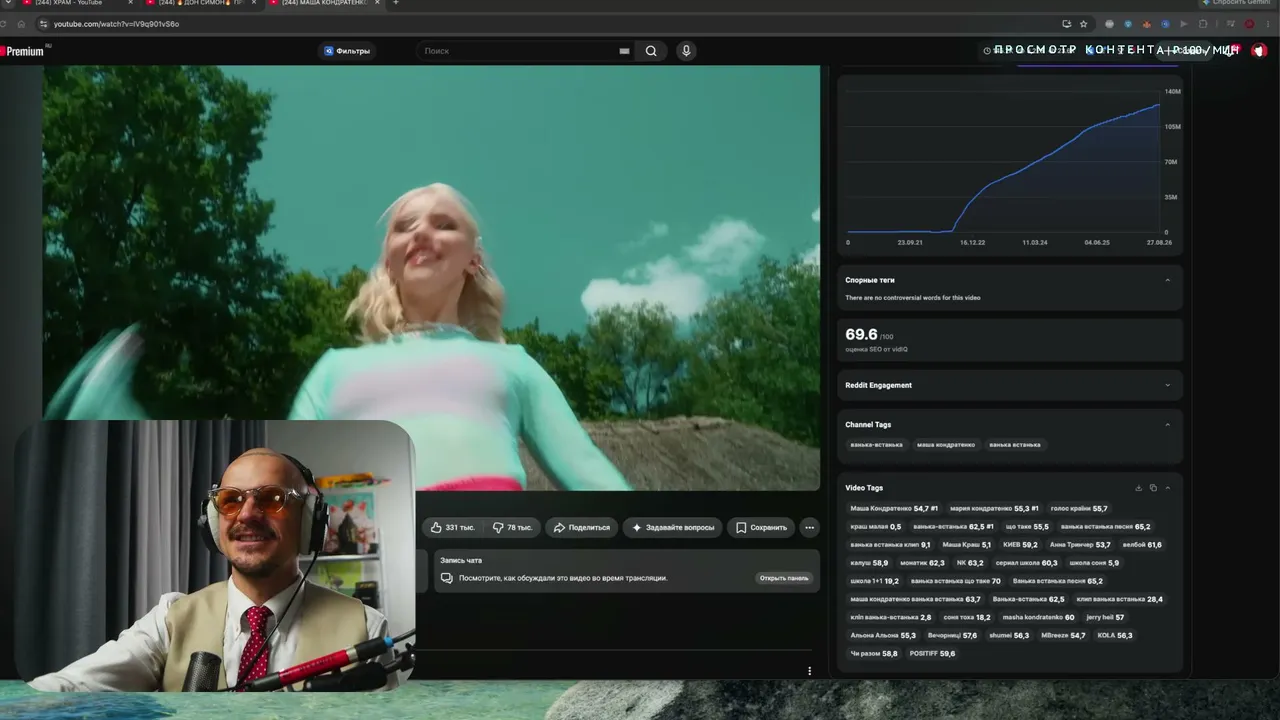1280x720 pixels.
Task: Select video tag 'КИЕВ 59,2'
Action: (x=1020, y=545)
